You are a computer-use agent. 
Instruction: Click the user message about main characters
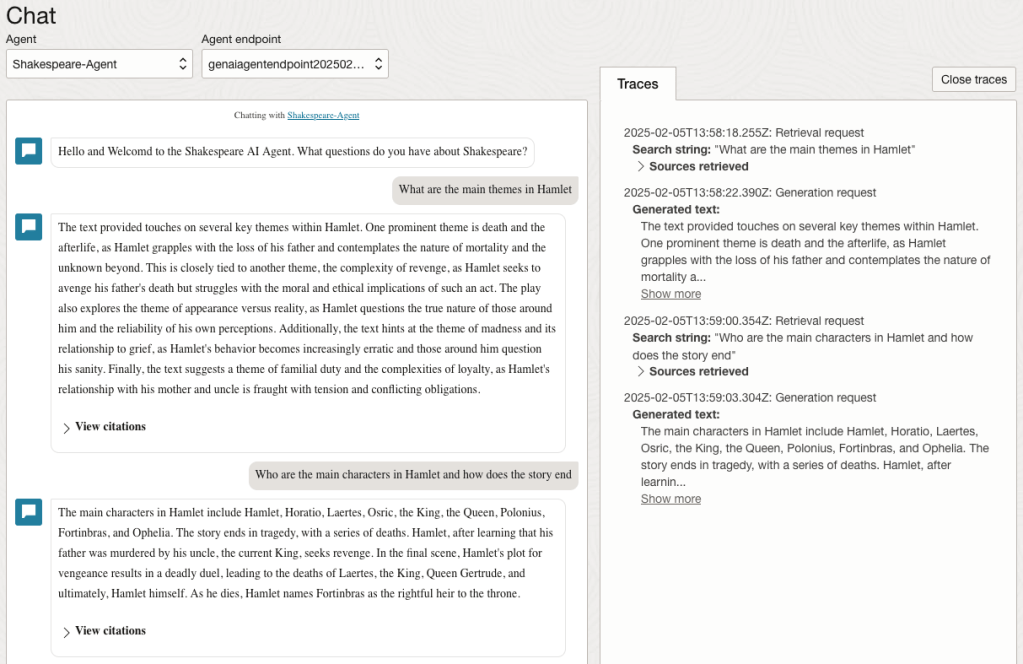click(413, 475)
